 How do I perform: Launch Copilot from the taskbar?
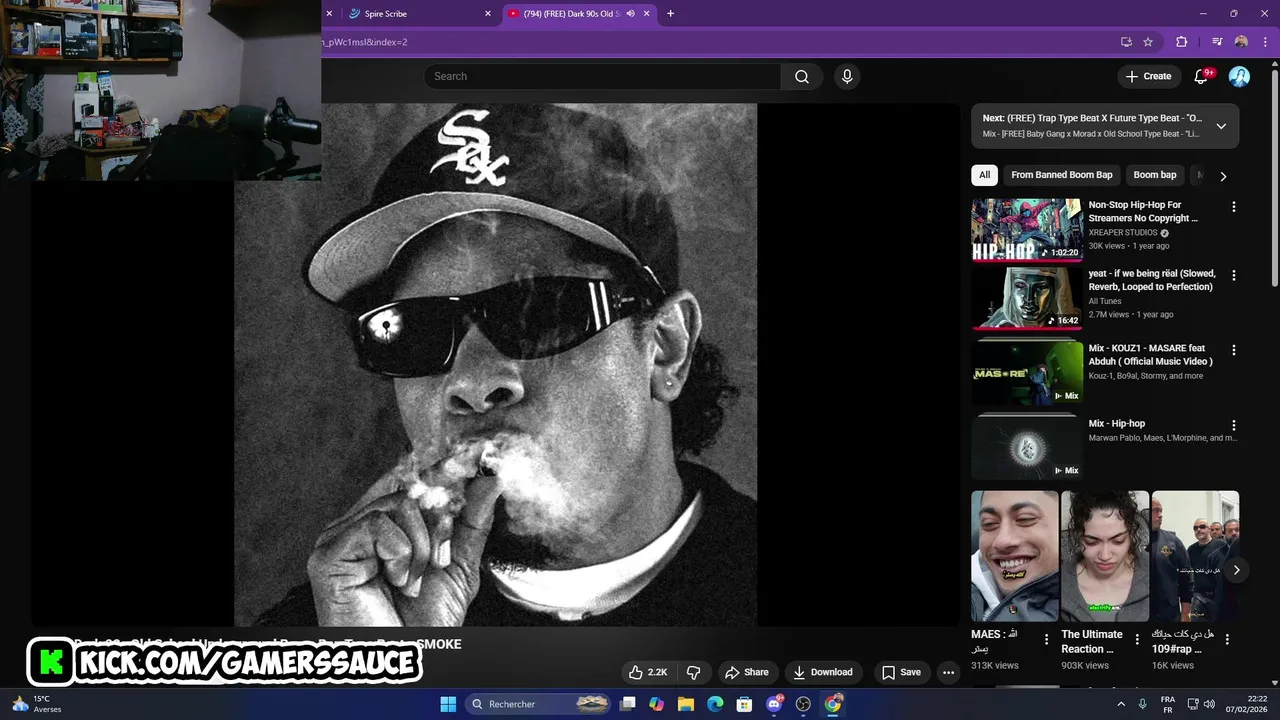[x=656, y=704]
